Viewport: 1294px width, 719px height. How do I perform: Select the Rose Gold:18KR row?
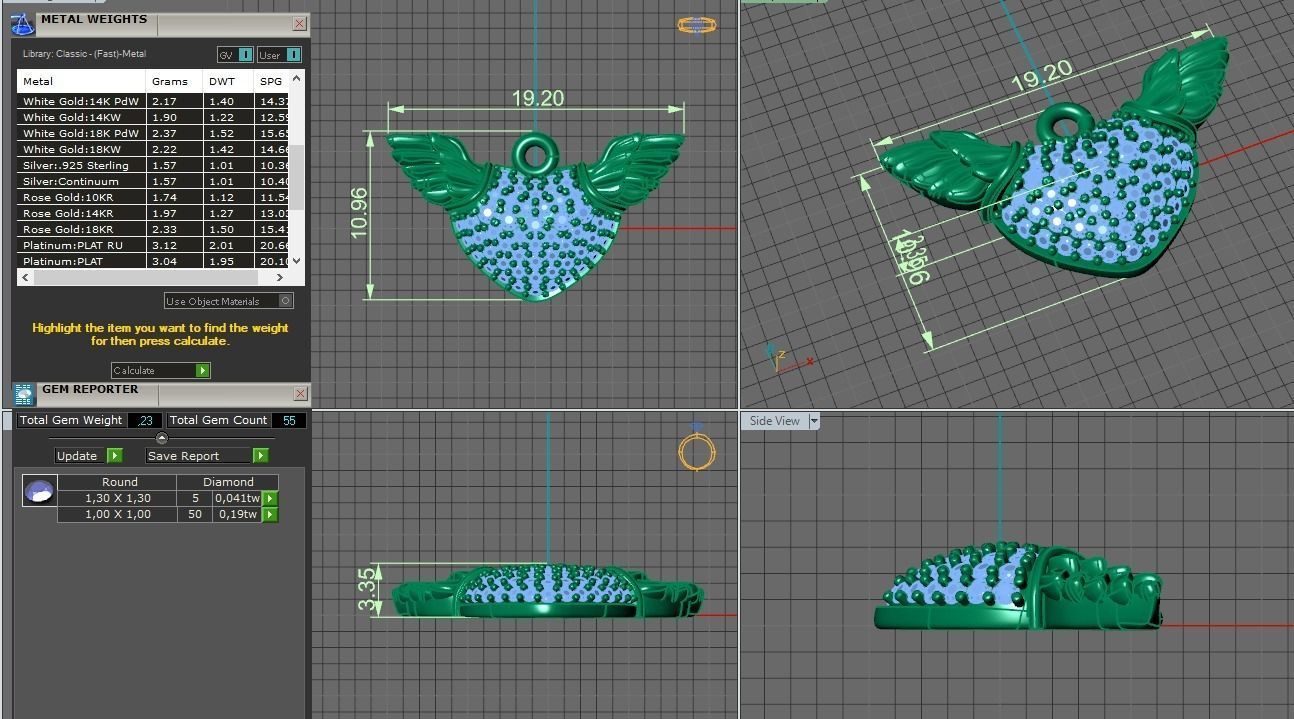point(154,229)
